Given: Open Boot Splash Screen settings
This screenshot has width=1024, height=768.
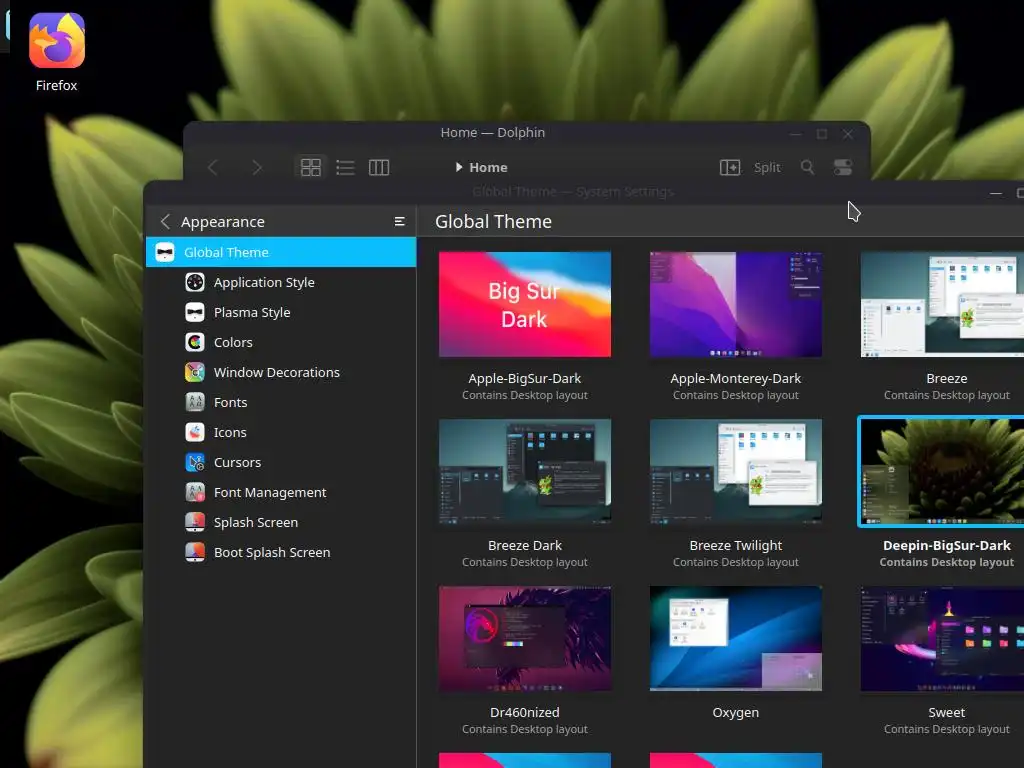Looking at the screenshot, I should click(281, 552).
